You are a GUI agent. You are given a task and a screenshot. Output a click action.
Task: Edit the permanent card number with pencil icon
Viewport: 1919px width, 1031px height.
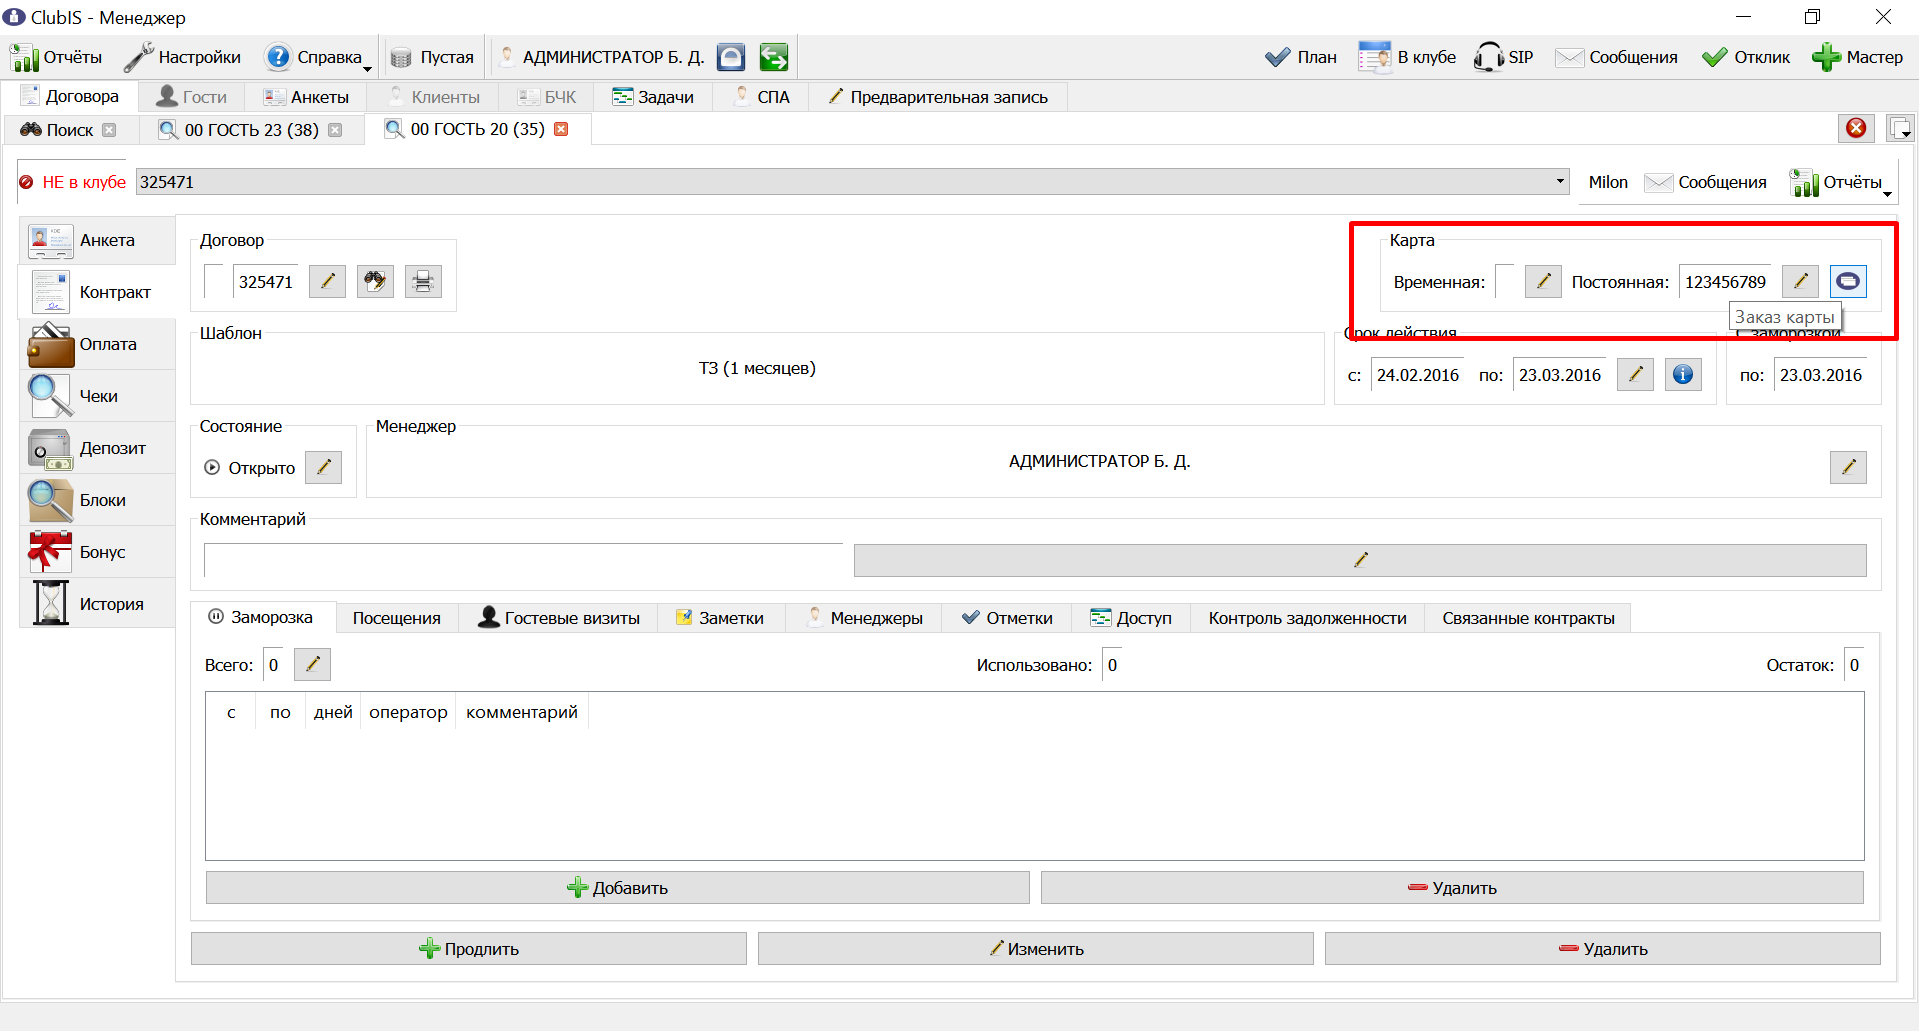click(x=1800, y=281)
